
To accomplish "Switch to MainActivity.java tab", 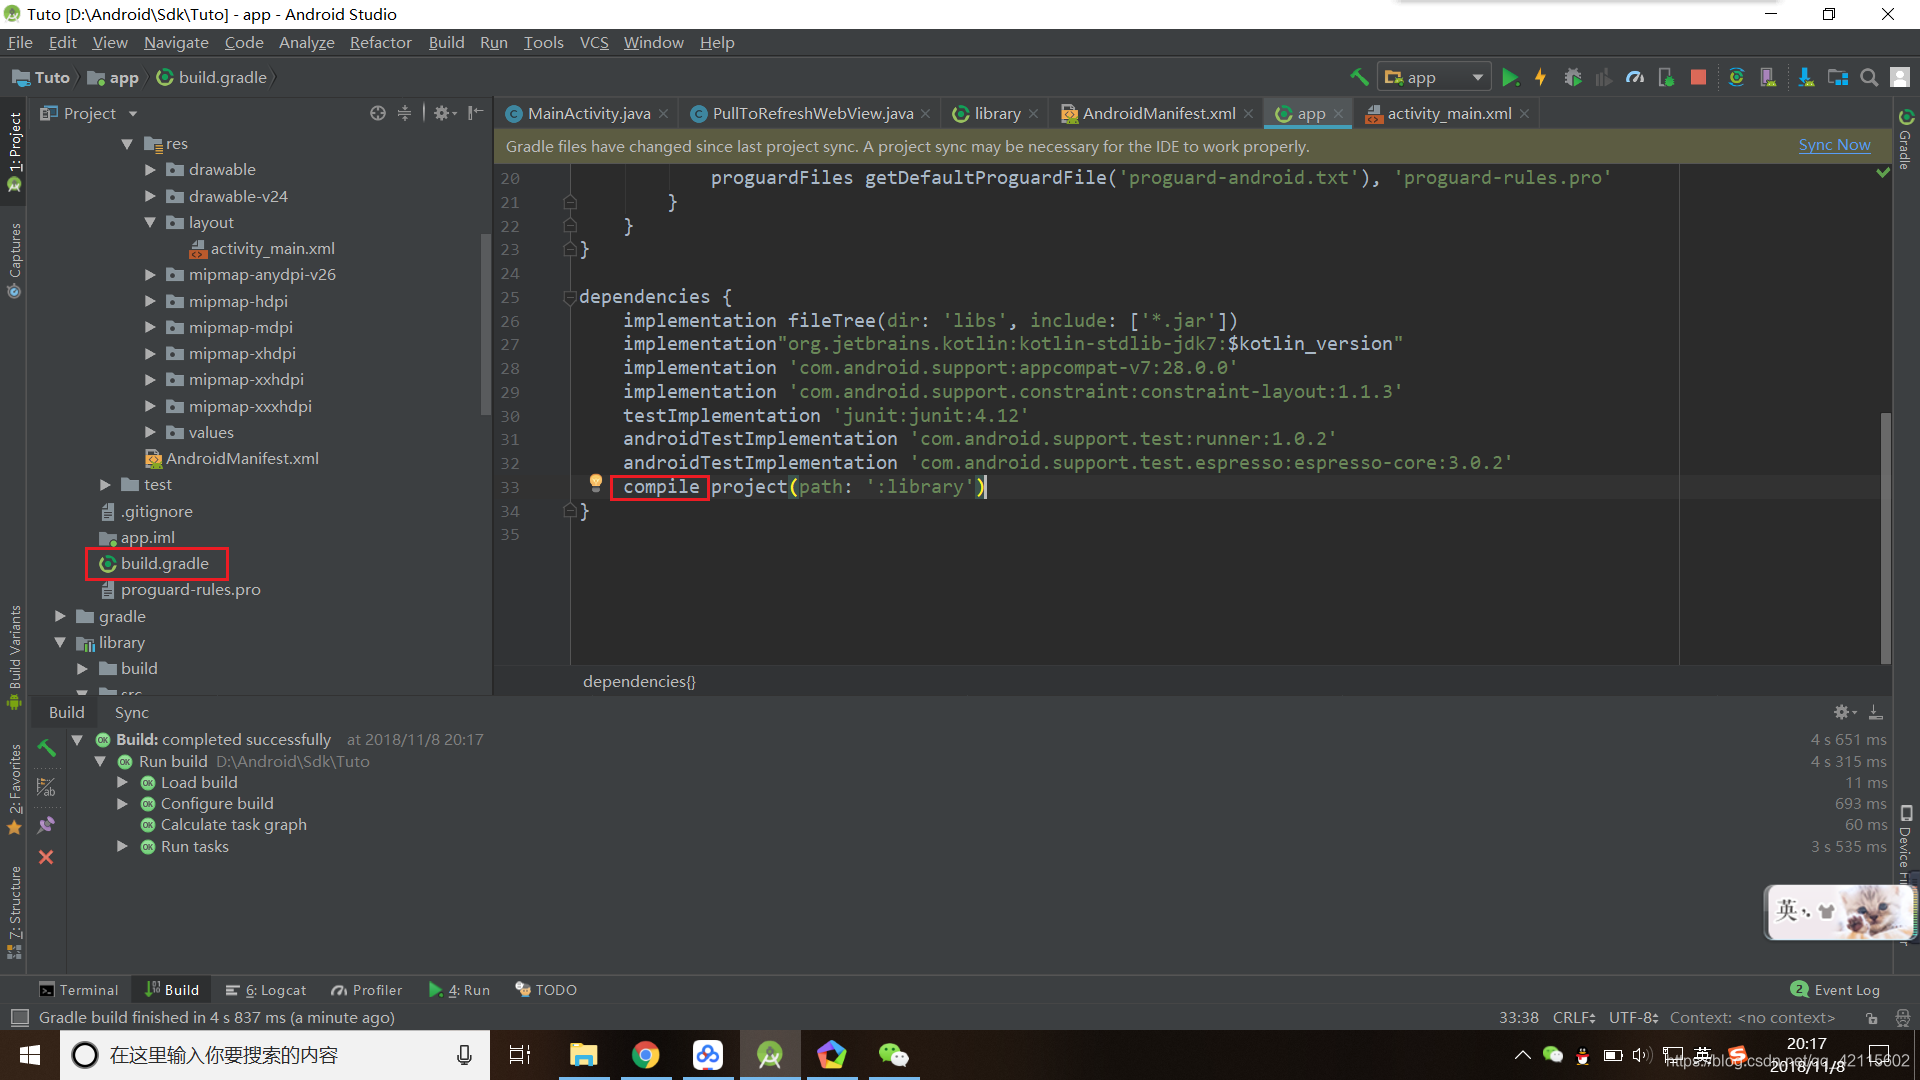I will pos(588,113).
